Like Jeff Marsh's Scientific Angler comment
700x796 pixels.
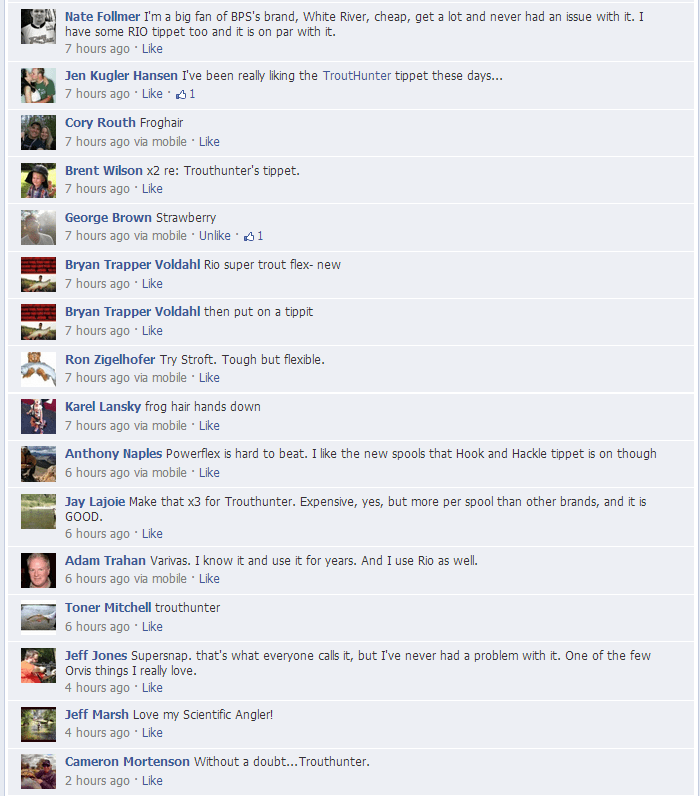click(x=152, y=733)
